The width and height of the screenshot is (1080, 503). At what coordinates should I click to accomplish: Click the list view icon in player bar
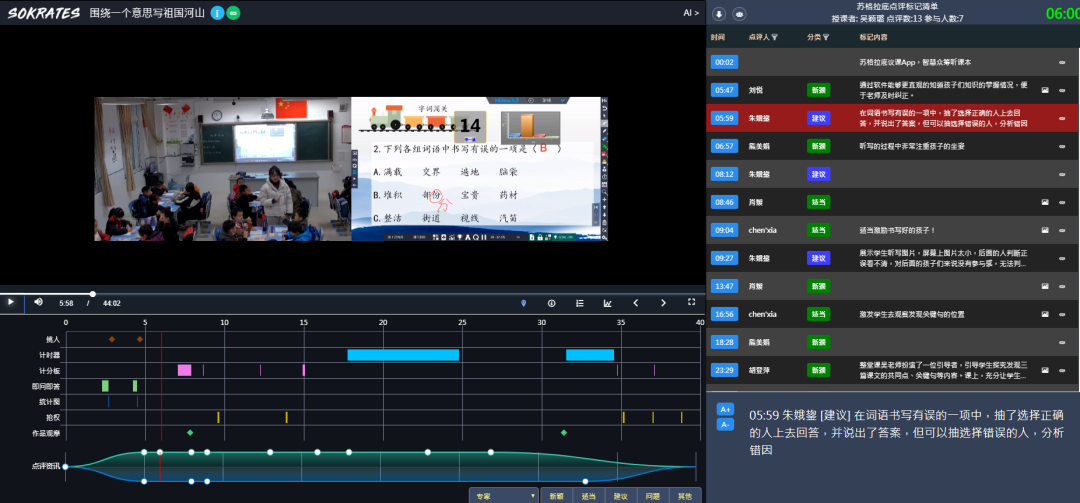(579, 303)
